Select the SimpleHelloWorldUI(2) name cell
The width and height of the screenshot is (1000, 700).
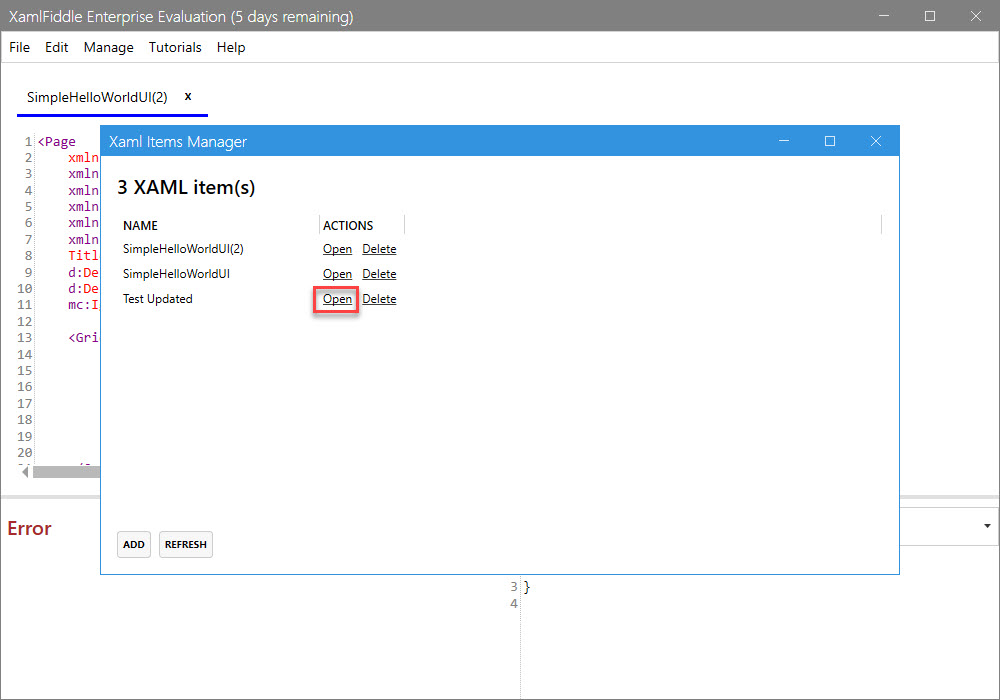click(183, 249)
